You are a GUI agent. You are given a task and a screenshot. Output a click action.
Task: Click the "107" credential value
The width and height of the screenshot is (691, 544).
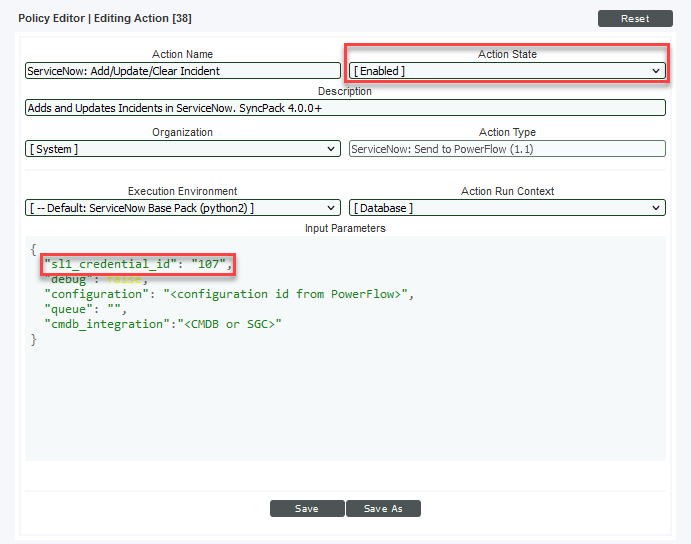pos(212,265)
